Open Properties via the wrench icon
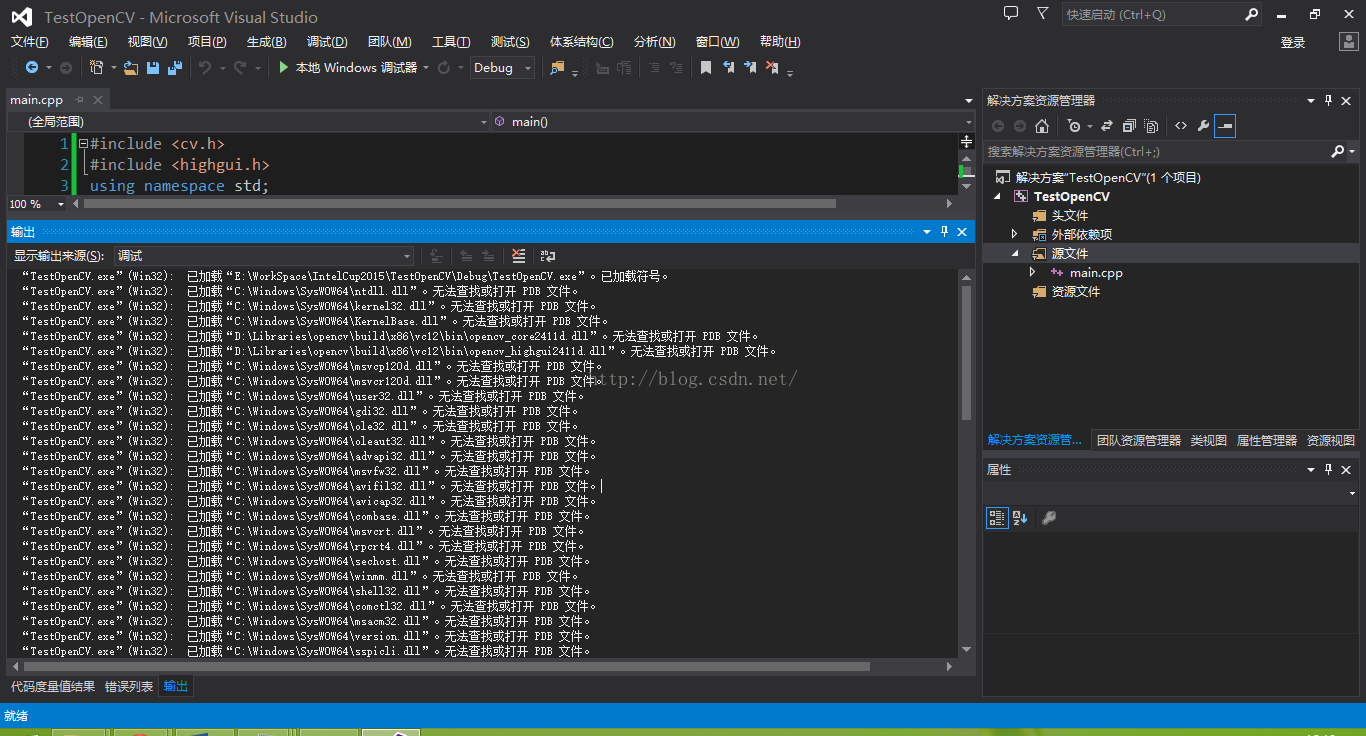The image size is (1366, 736). pyautogui.click(x=1203, y=126)
